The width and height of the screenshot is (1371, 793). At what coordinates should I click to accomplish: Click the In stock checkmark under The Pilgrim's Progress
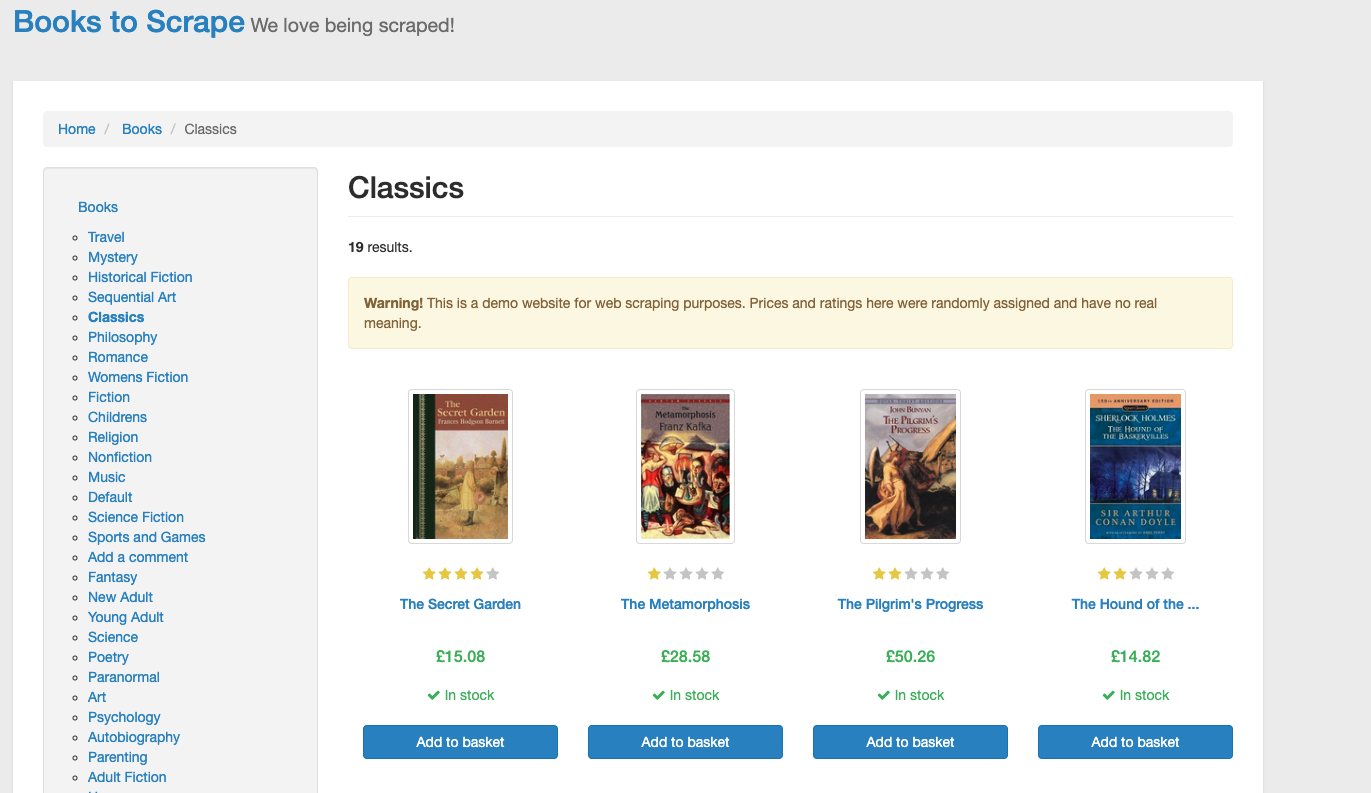[883, 694]
